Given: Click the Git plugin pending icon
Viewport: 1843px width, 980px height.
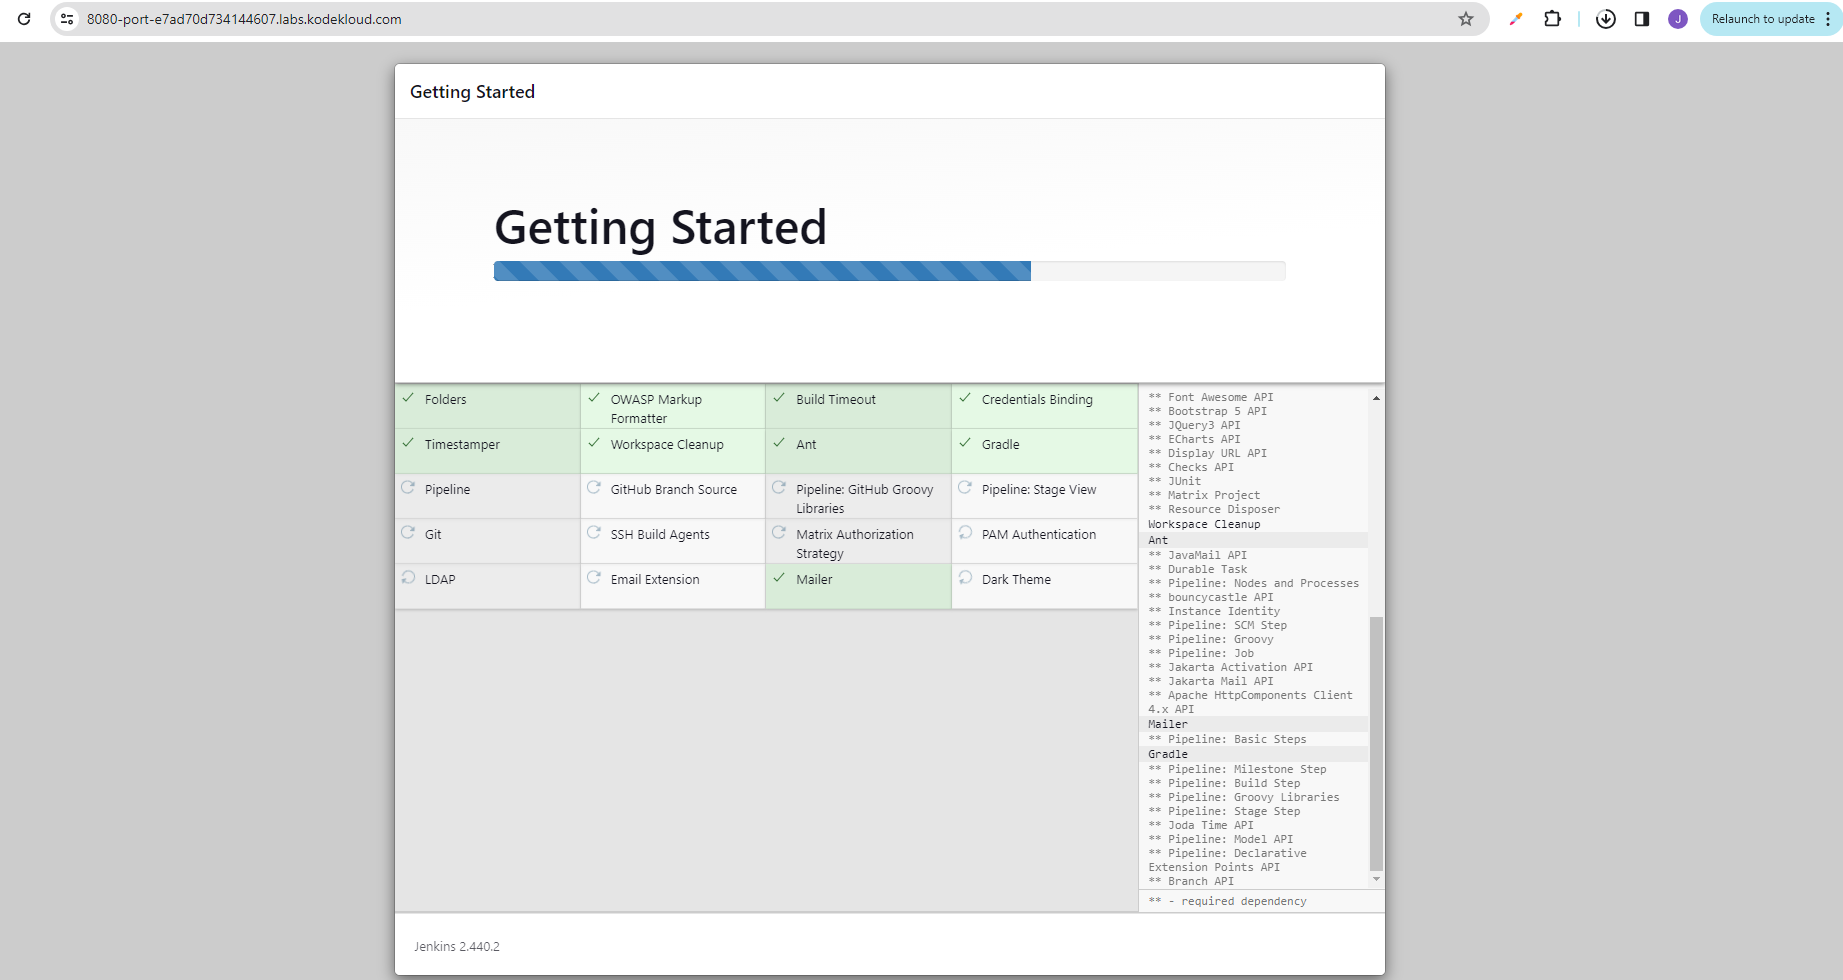Looking at the screenshot, I should (408, 533).
